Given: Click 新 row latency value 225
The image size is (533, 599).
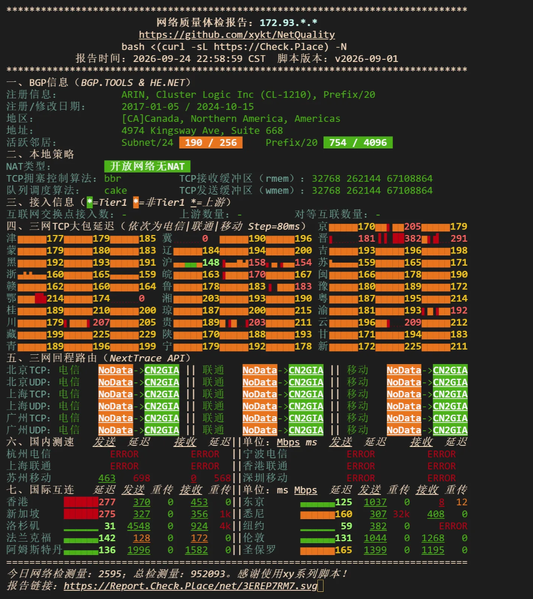Looking at the screenshot, I should pyautogui.click(x=413, y=346).
